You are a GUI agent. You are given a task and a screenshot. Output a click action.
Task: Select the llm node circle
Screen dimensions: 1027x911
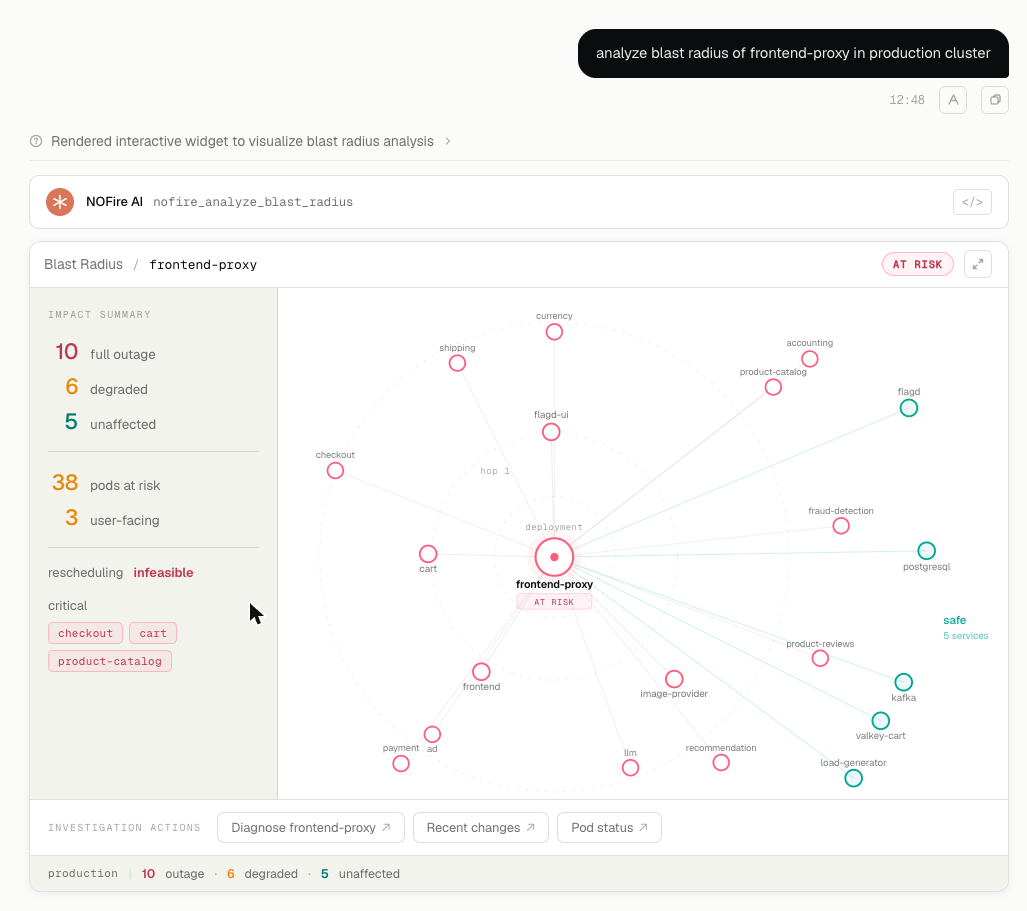tap(630, 768)
